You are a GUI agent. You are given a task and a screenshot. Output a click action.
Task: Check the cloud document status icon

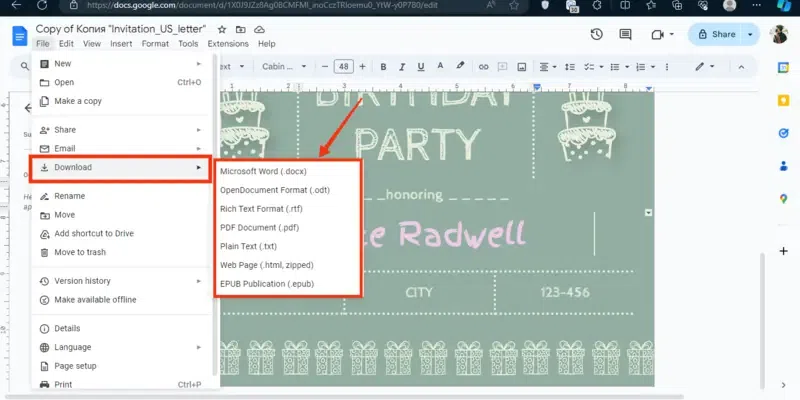pyautogui.click(x=259, y=29)
